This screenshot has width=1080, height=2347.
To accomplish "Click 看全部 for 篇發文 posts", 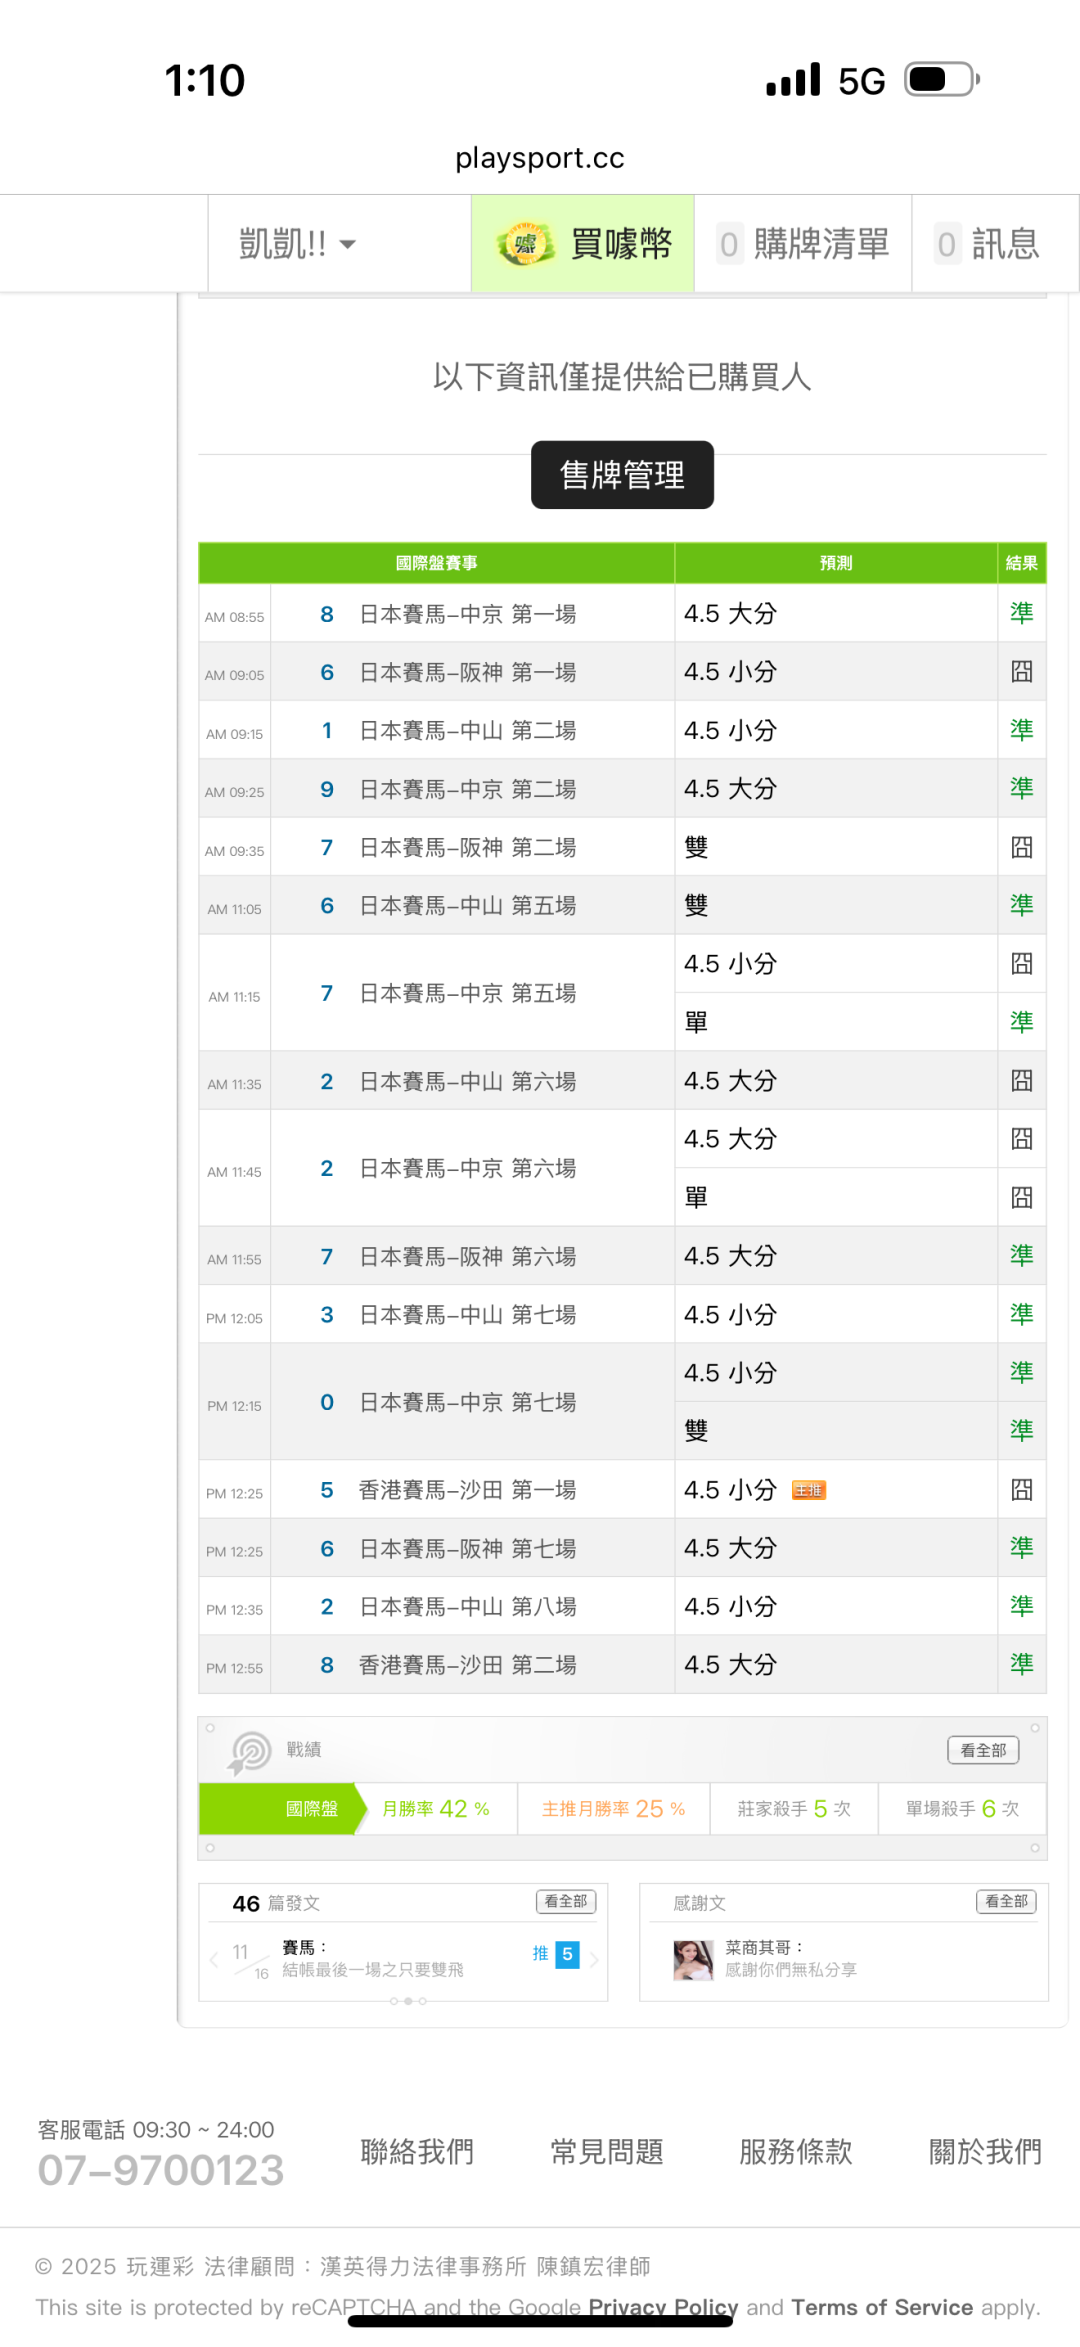I will (x=566, y=1902).
